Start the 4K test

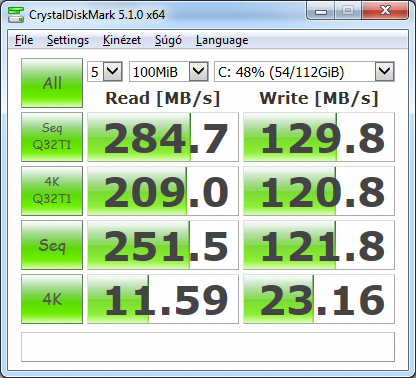coord(52,299)
